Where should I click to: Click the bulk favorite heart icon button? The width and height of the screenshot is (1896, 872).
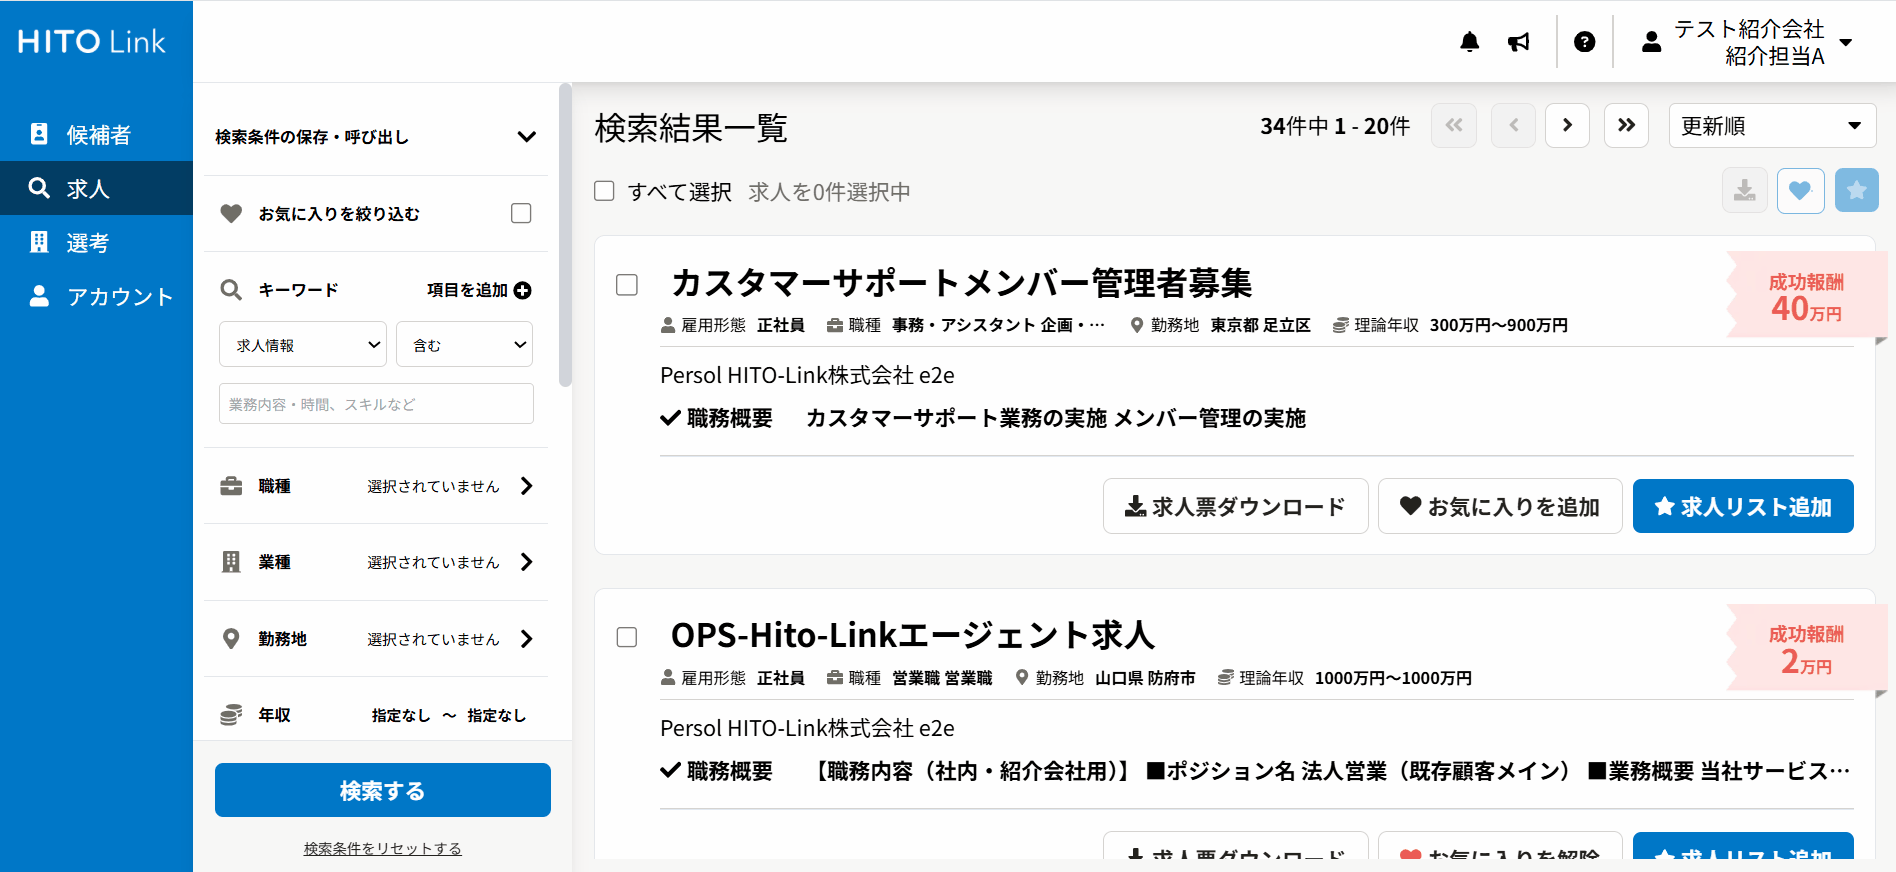pyautogui.click(x=1800, y=190)
